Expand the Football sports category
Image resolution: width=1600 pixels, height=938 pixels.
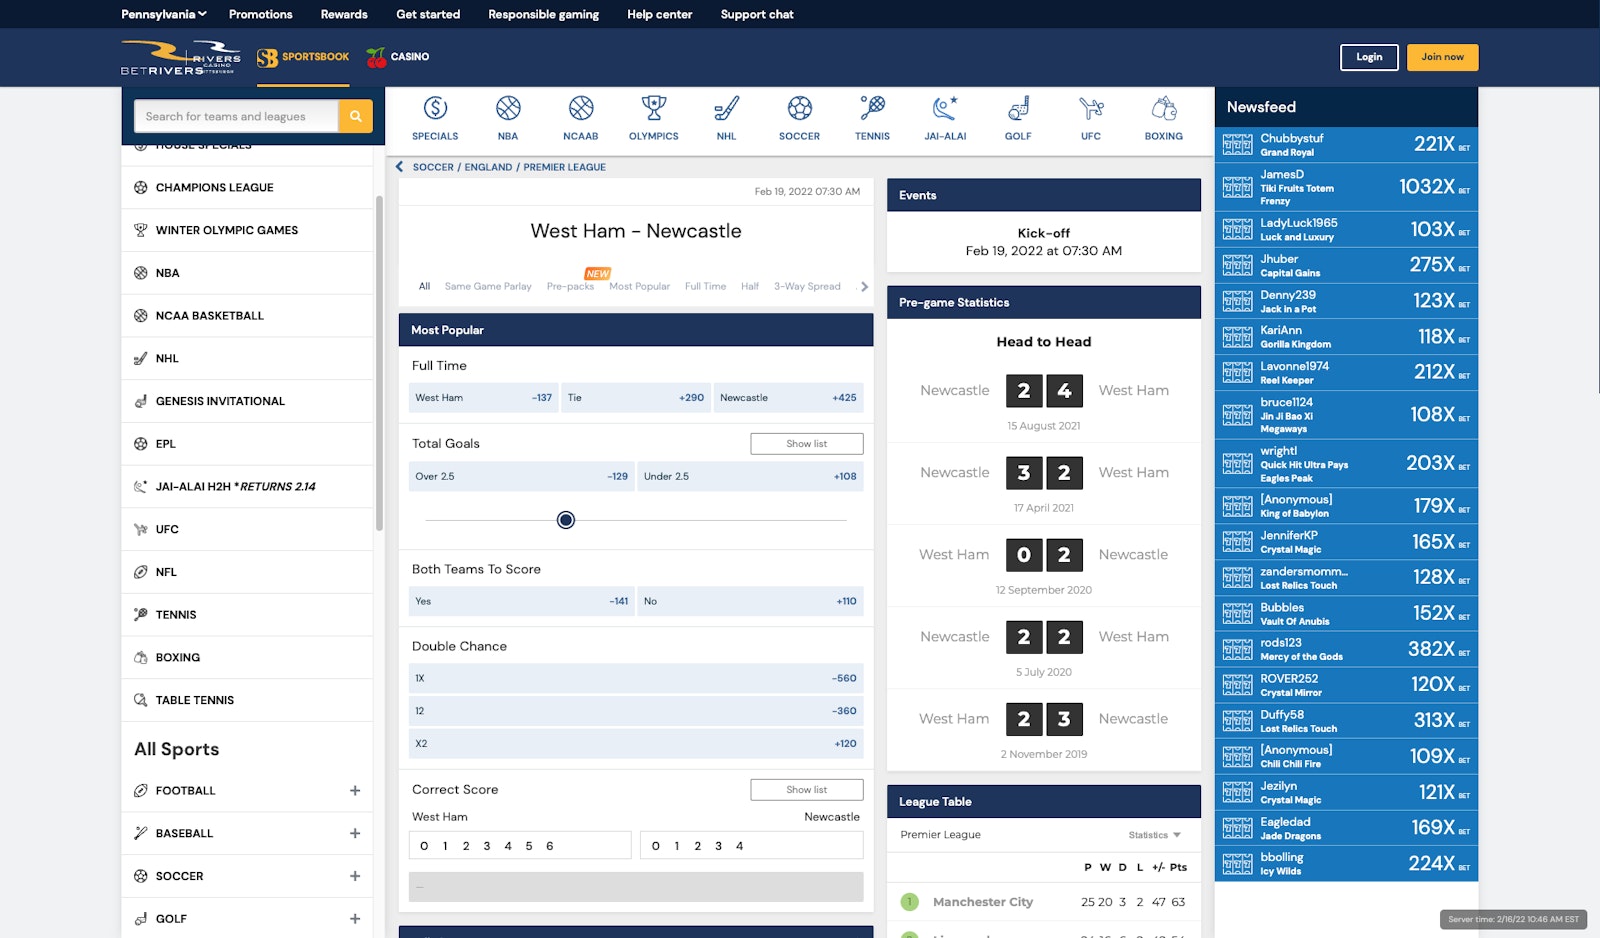coord(355,791)
